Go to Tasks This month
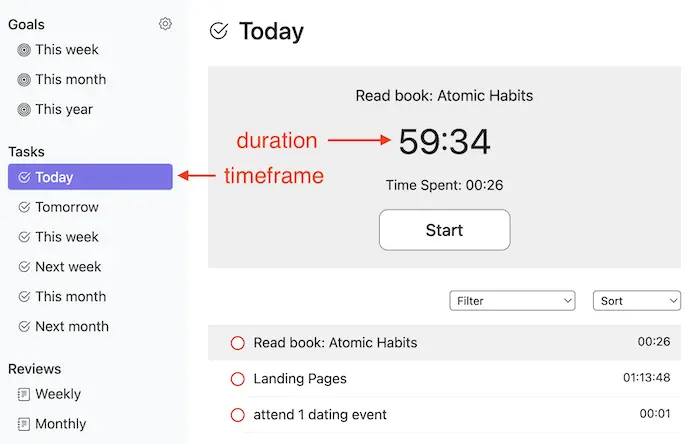This screenshot has width=700, height=444. pos(70,297)
